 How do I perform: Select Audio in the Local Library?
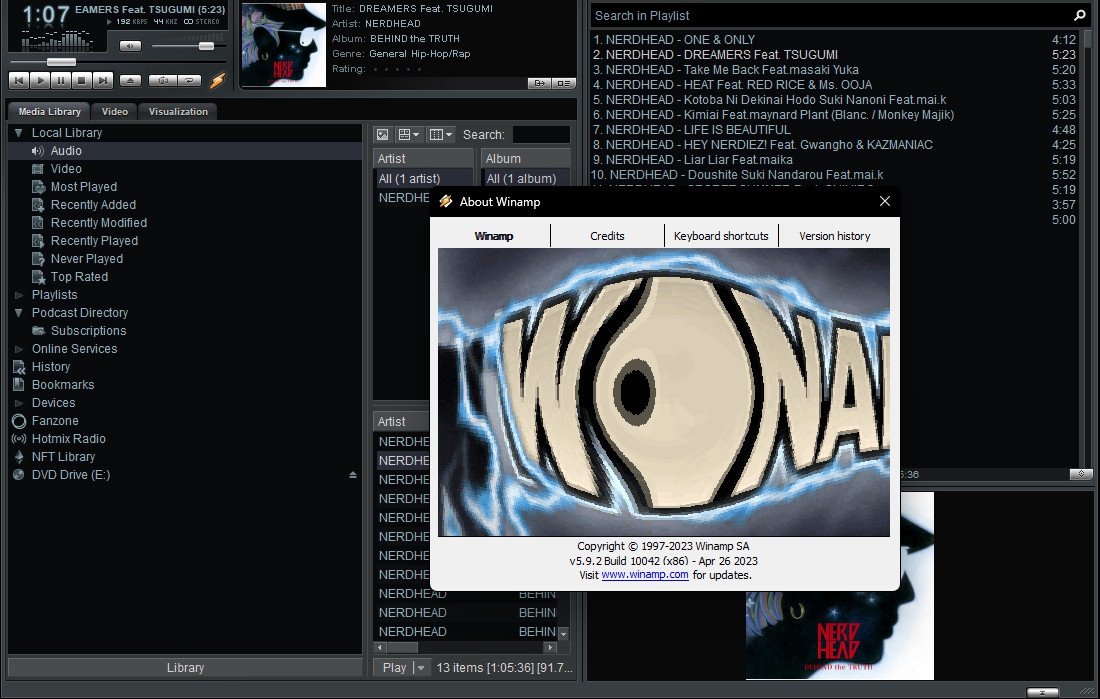pos(185,151)
